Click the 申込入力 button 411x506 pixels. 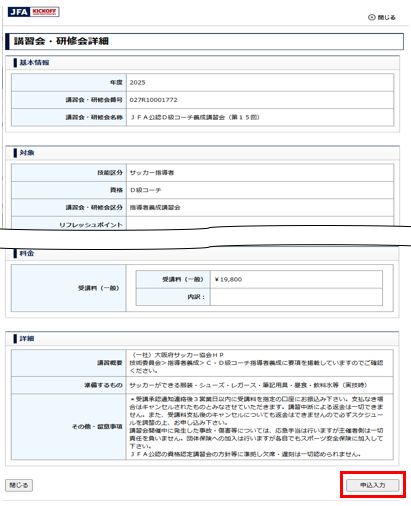(x=373, y=485)
